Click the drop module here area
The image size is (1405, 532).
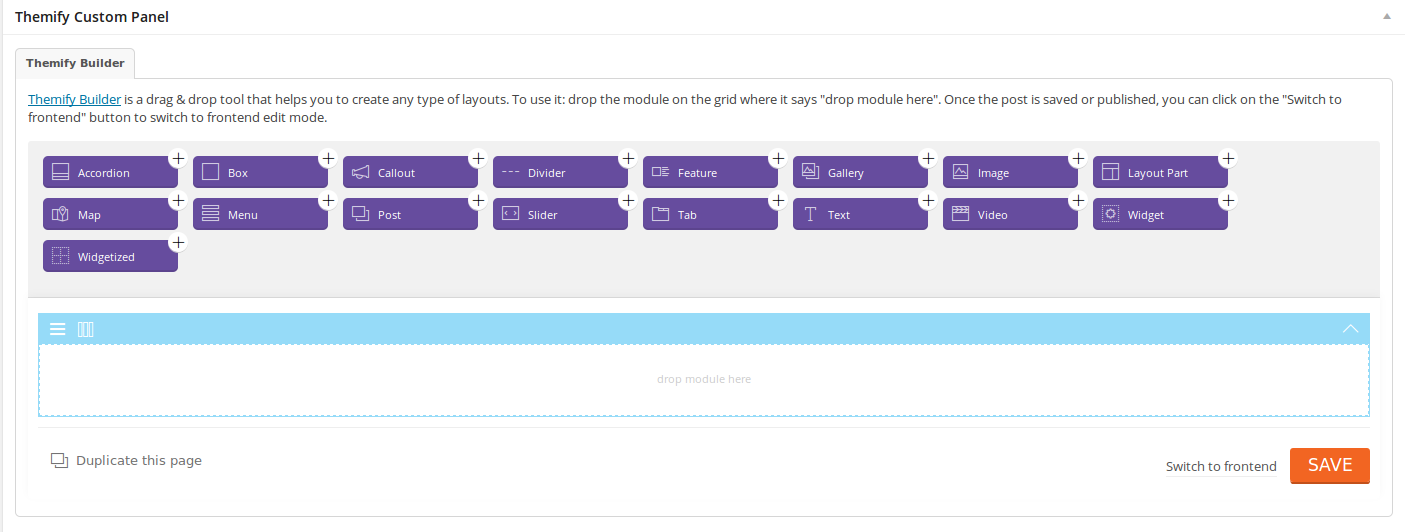(x=704, y=380)
